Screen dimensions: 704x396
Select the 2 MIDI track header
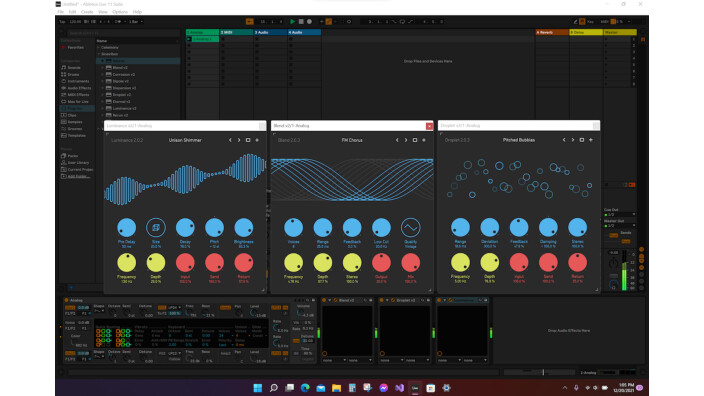click(x=237, y=32)
